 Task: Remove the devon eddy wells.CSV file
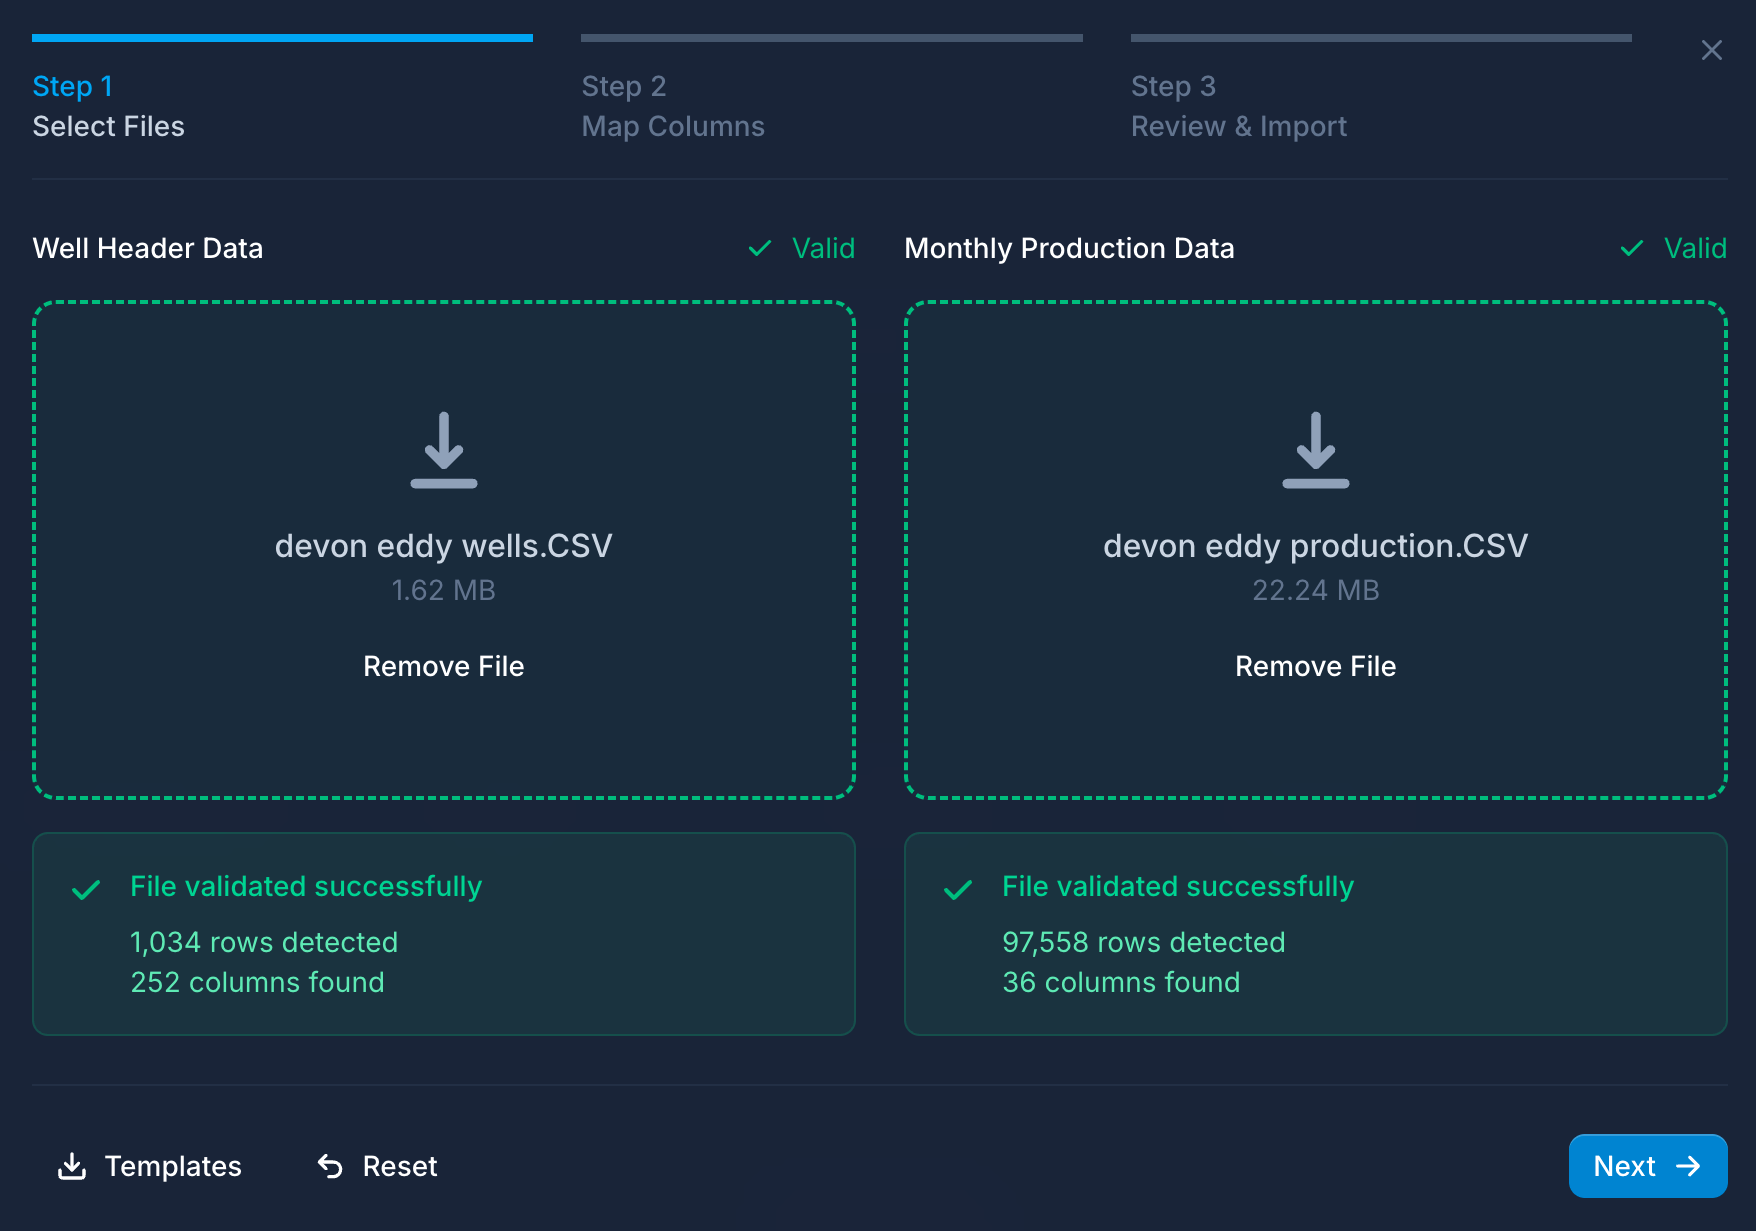tap(443, 666)
